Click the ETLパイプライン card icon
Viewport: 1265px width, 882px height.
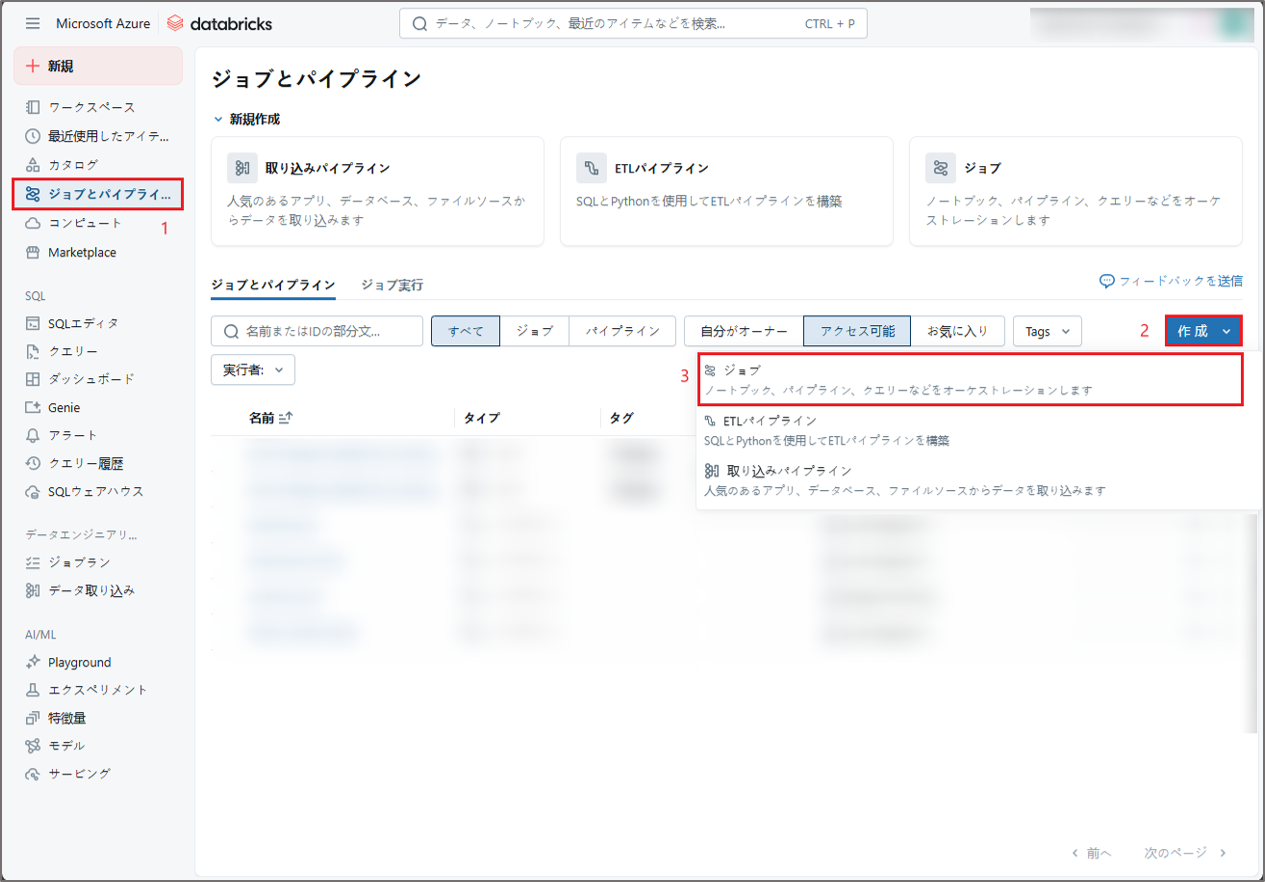point(591,168)
